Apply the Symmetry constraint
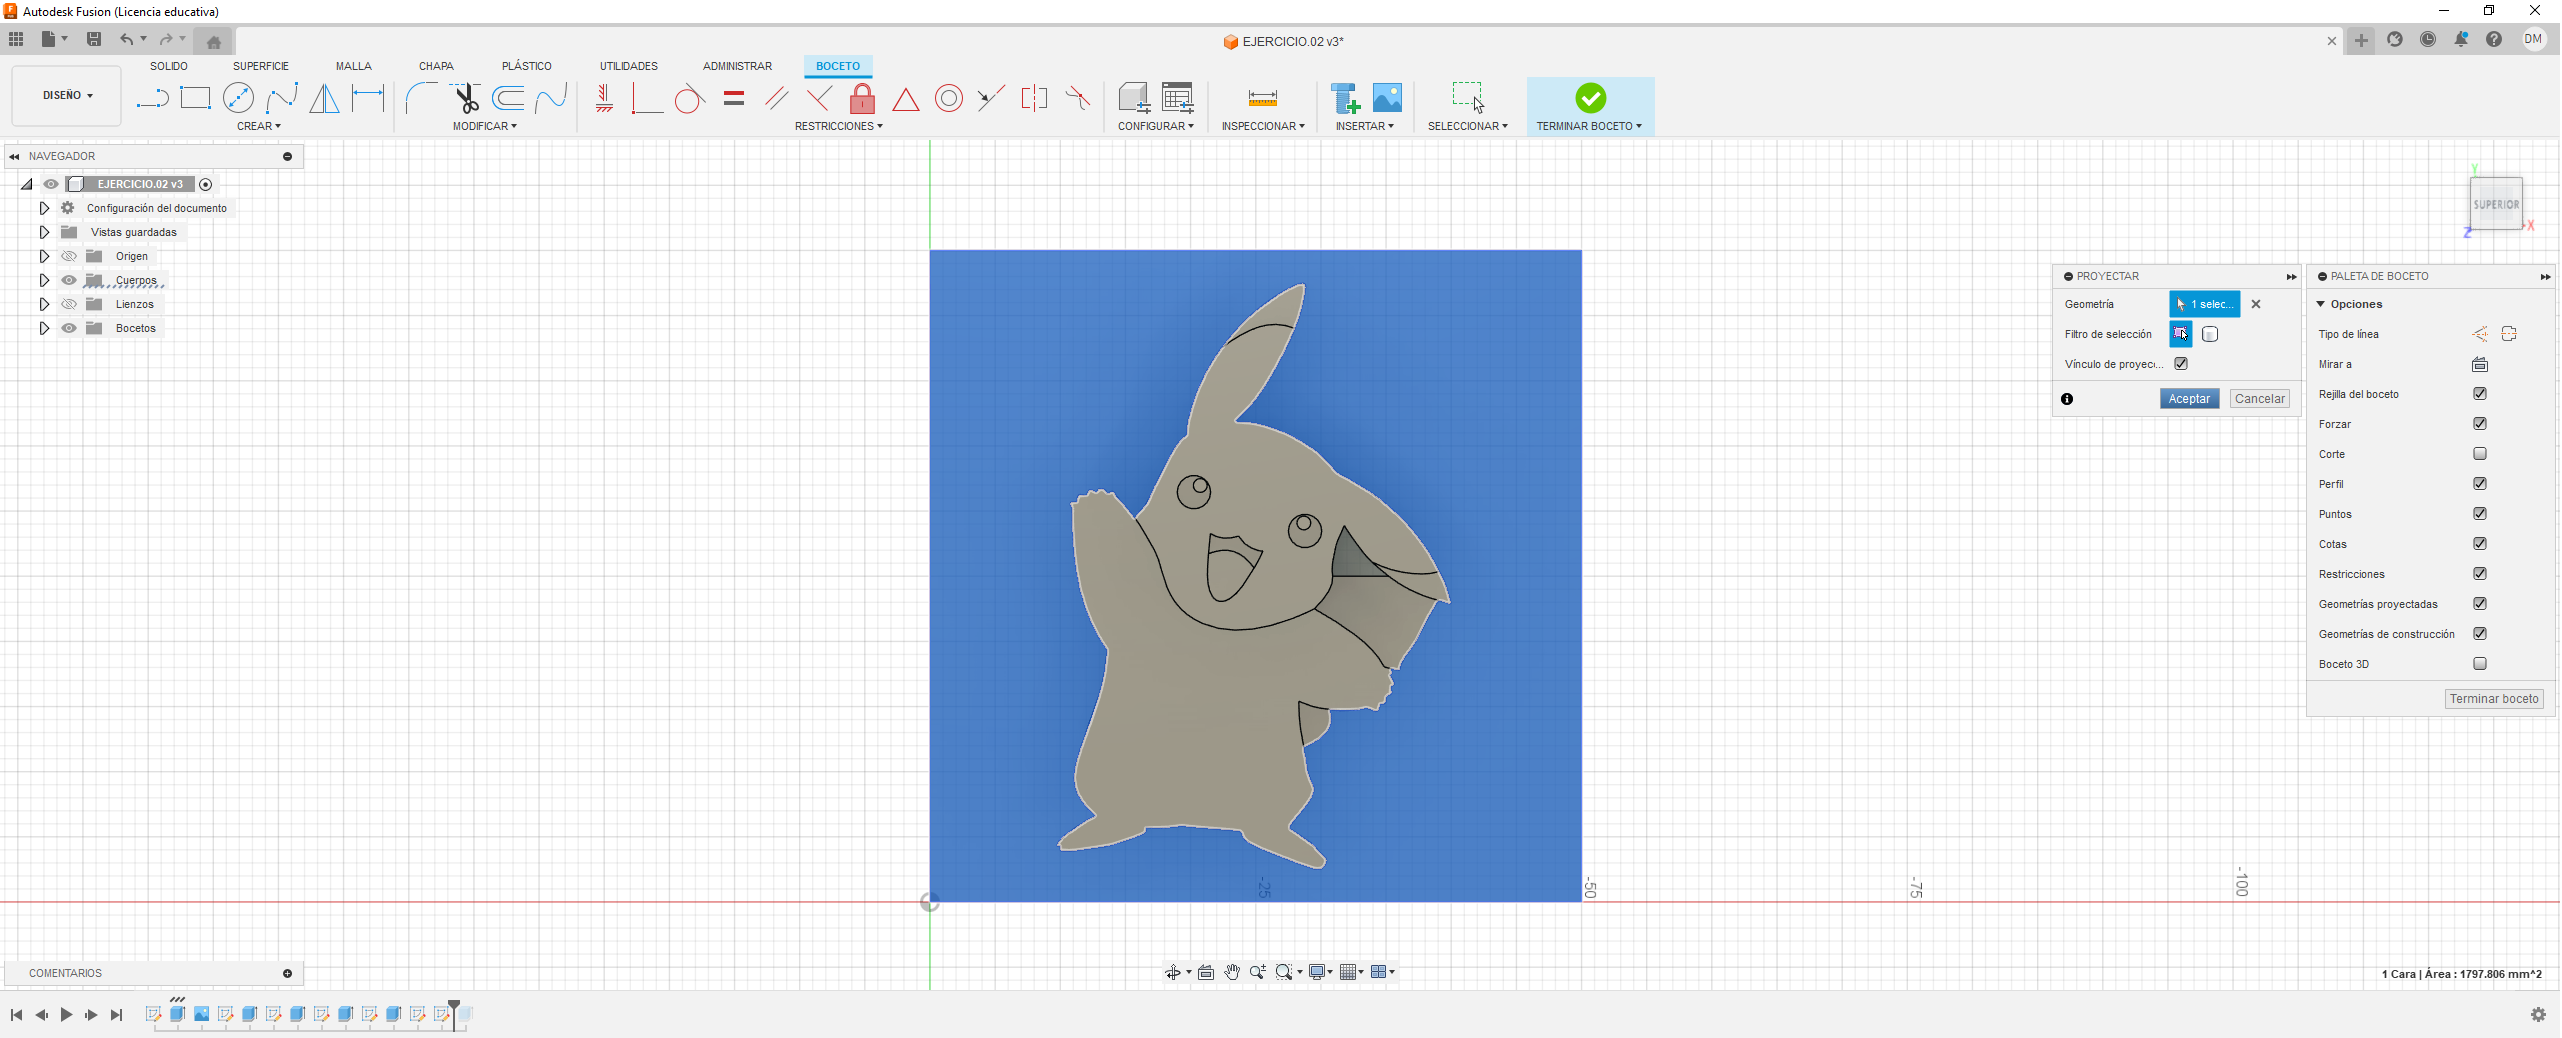This screenshot has height=1038, width=2562. [x=1034, y=98]
